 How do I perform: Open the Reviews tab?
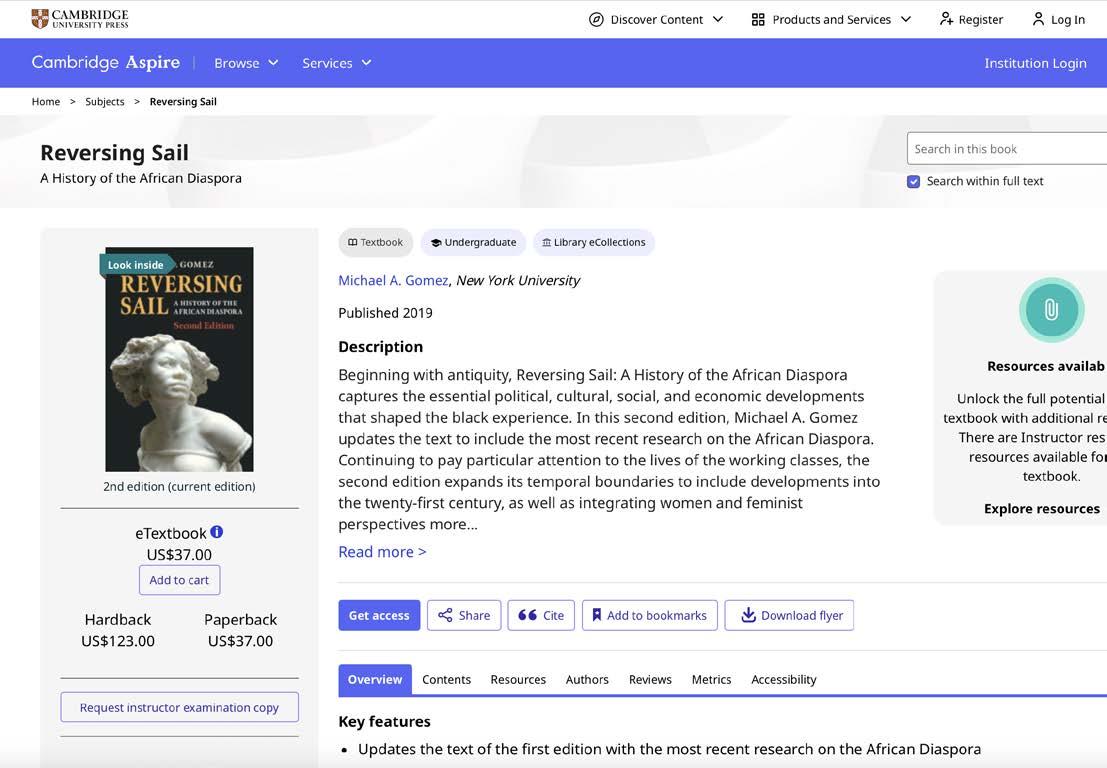650,680
